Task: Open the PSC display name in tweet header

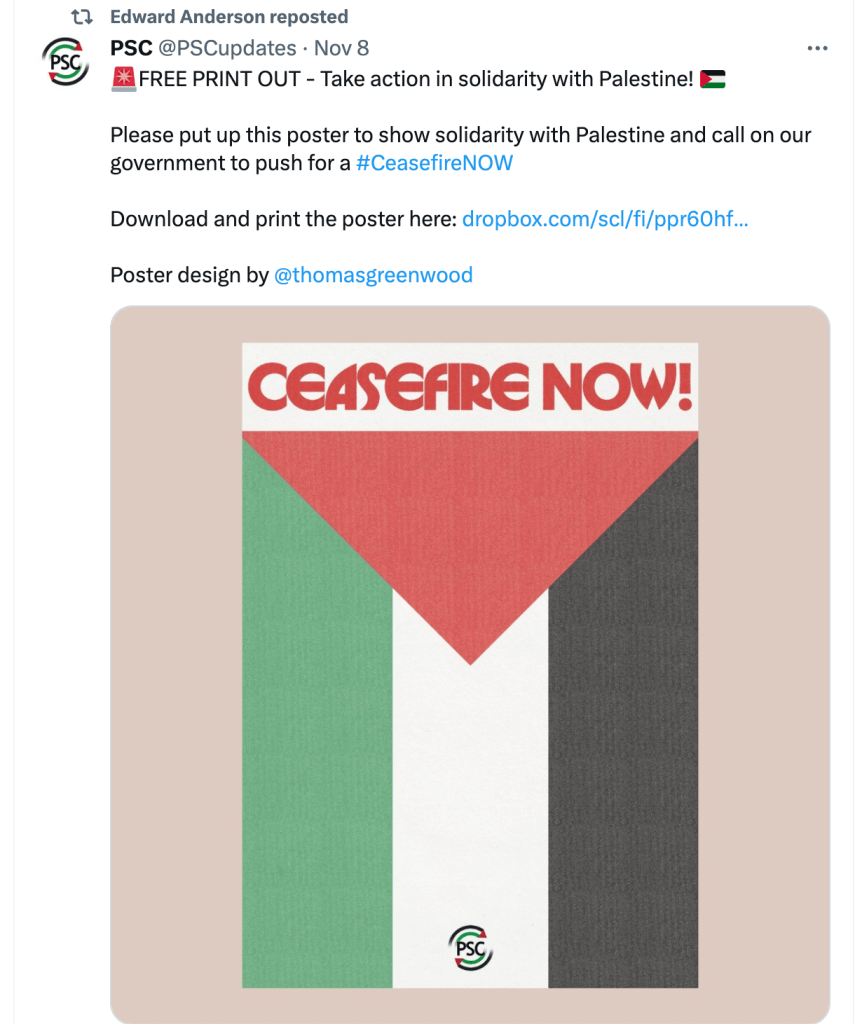Action: point(131,48)
